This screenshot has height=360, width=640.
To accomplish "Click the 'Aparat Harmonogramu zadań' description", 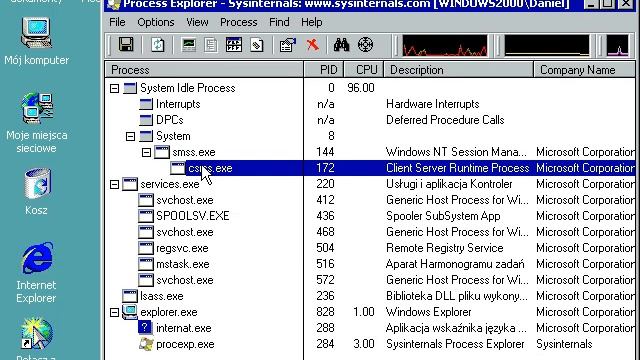I will 455,264.
